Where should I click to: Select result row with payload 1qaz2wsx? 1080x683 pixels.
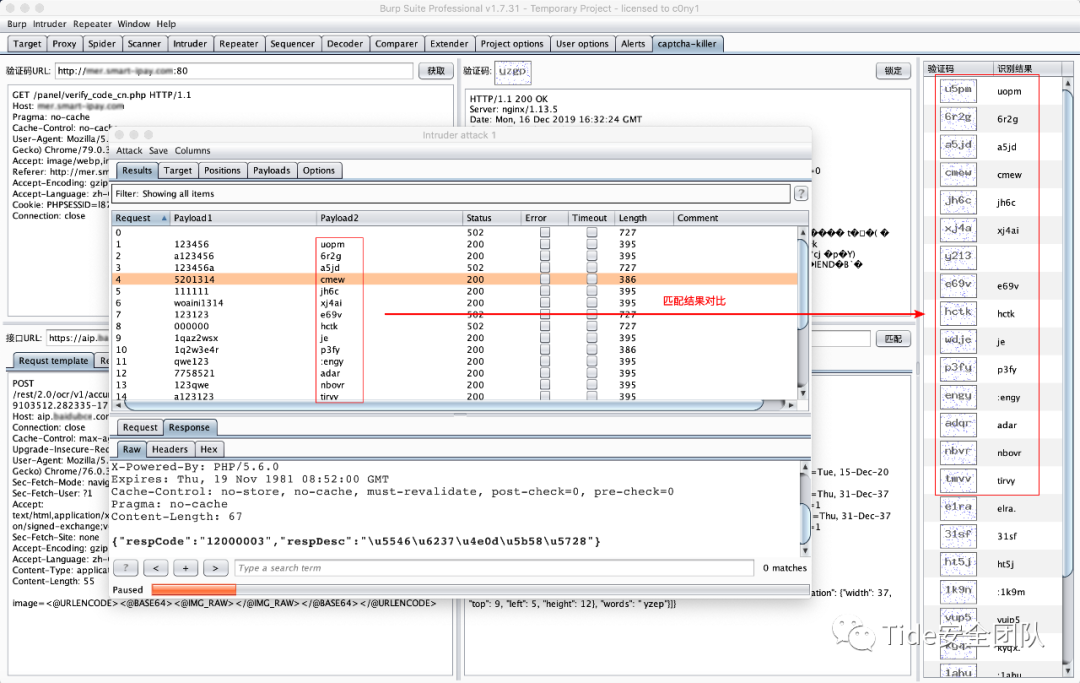tap(455, 338)
